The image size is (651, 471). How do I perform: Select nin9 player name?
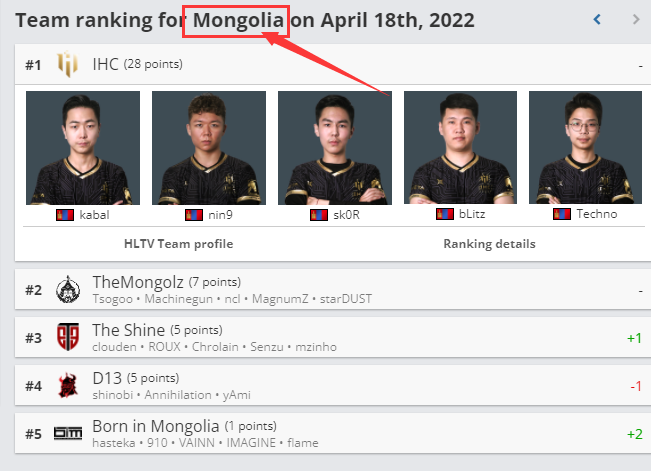click(x=220, y=215)
